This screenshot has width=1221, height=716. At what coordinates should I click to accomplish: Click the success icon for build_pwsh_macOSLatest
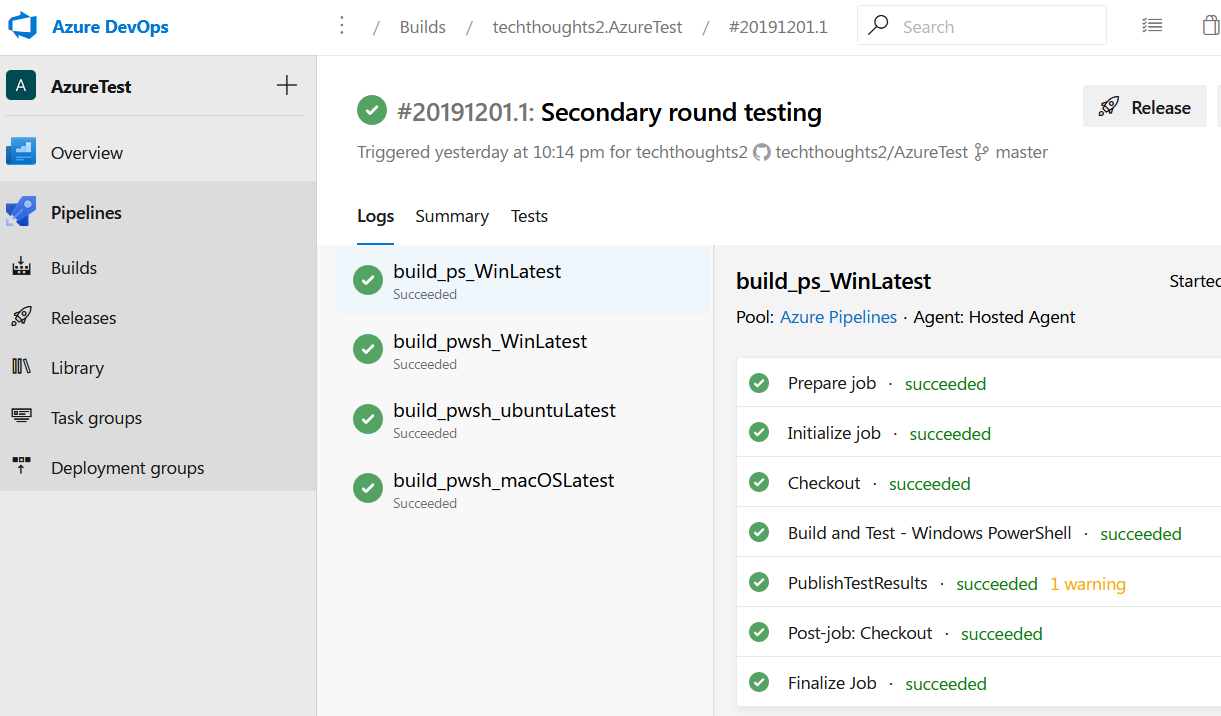[x=368, y=488]
